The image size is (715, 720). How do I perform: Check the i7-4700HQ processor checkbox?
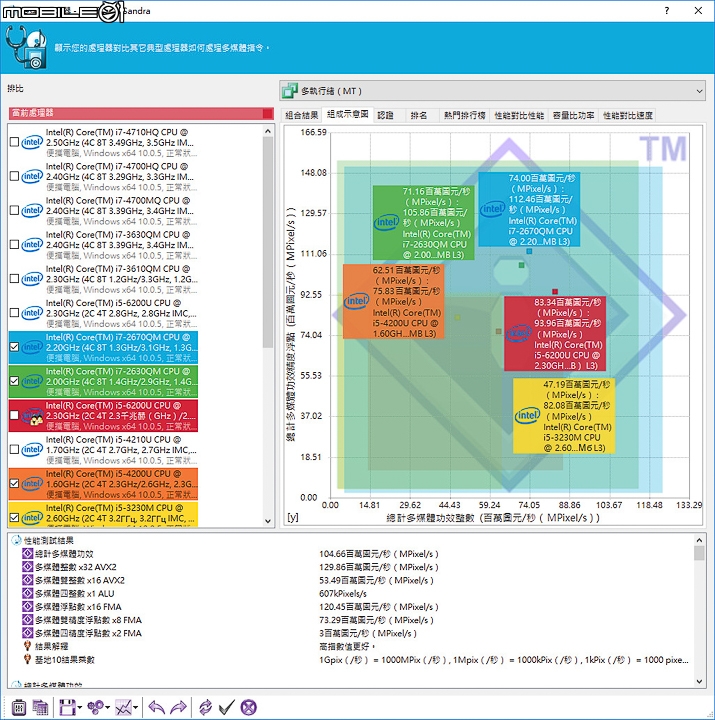(14, 176)
